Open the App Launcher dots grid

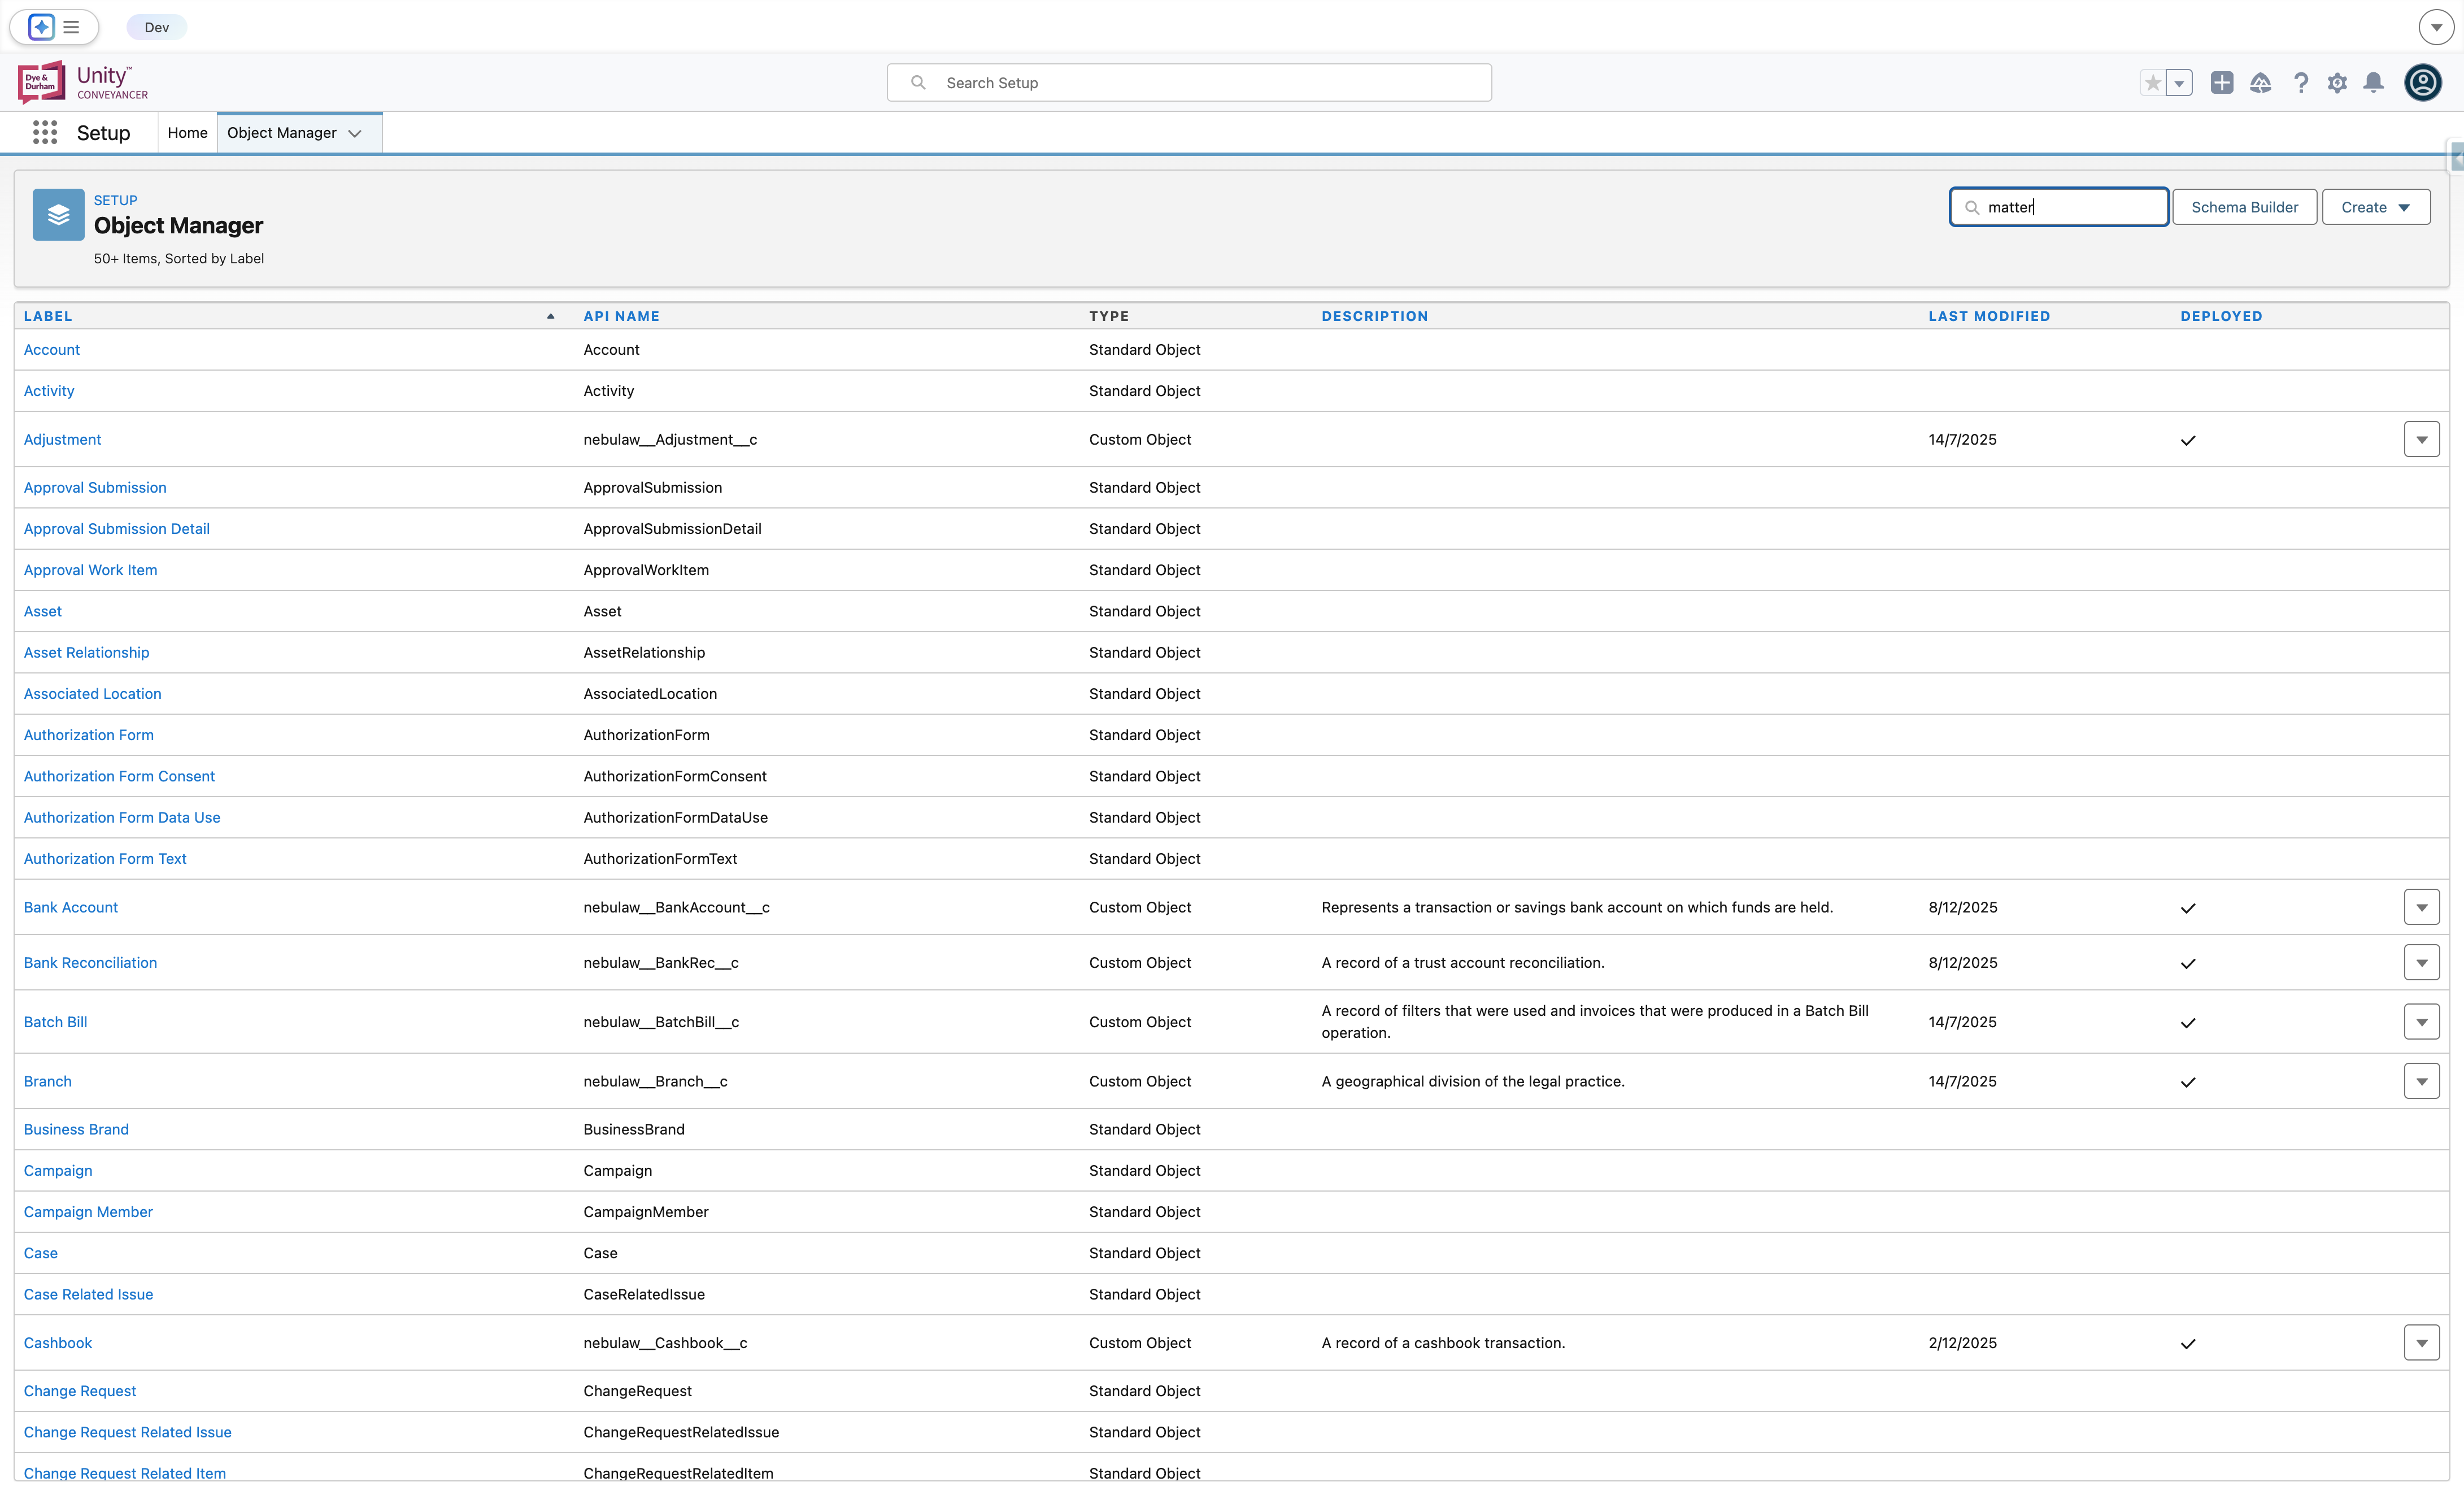45,133
